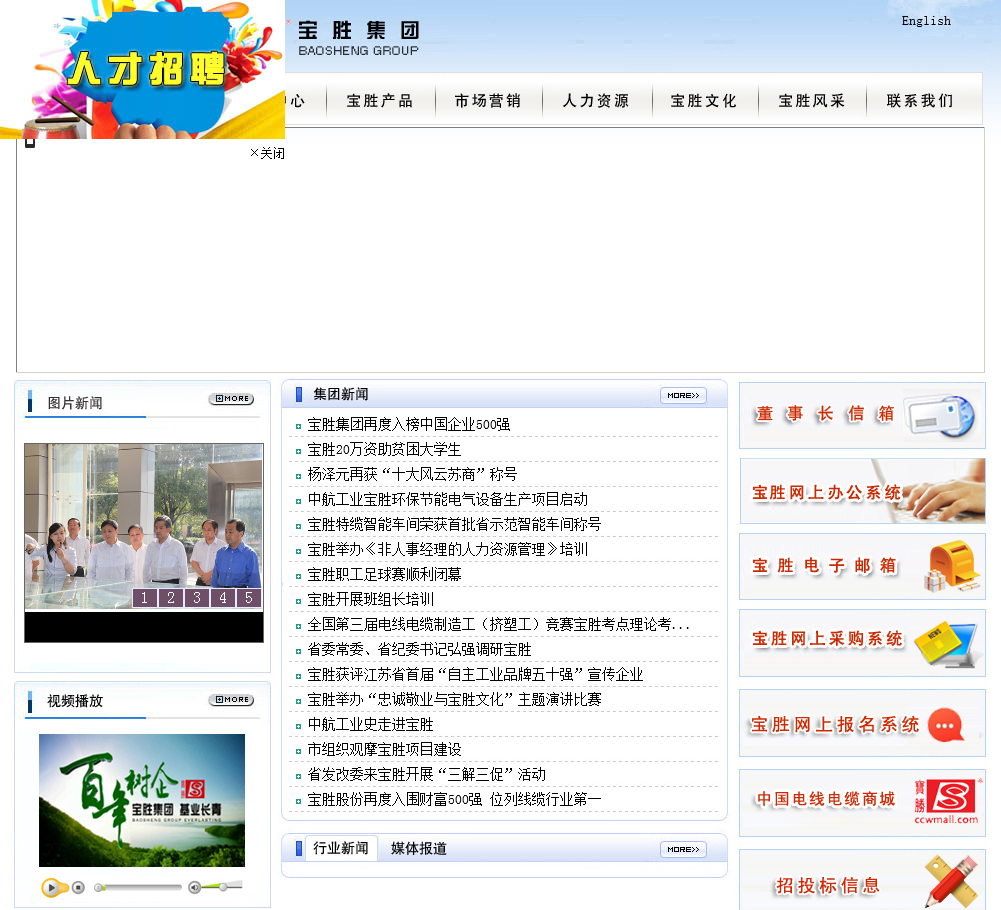Show photo news slide 4
This screenshot has width=1001, height=910.
click(223, 598)
